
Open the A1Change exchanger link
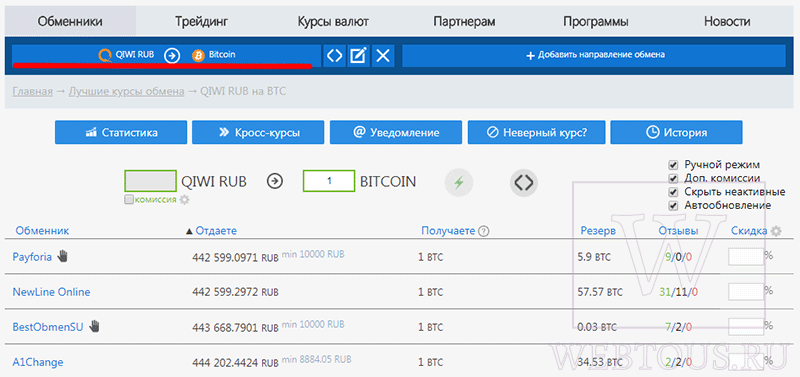pos(38,362)
